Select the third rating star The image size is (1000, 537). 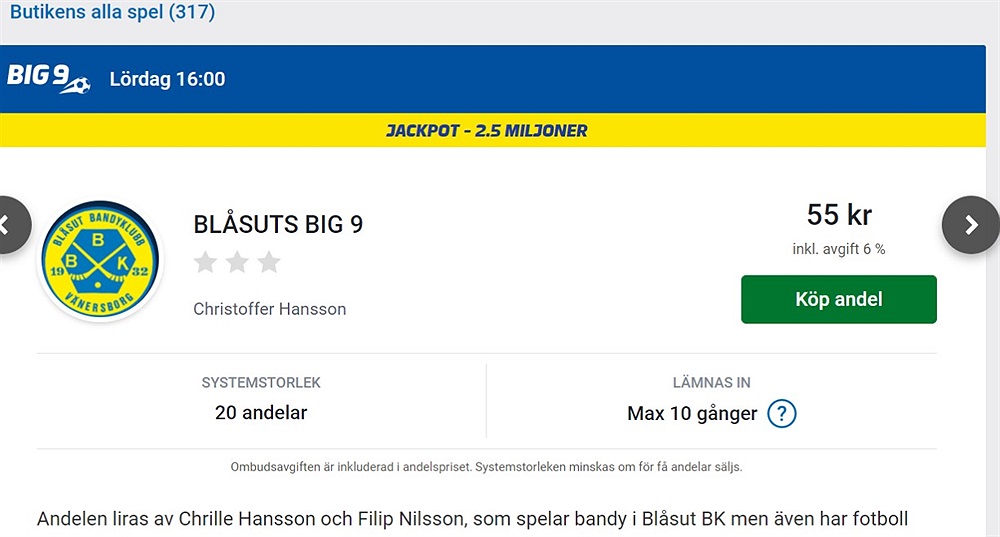pos(269,262)
